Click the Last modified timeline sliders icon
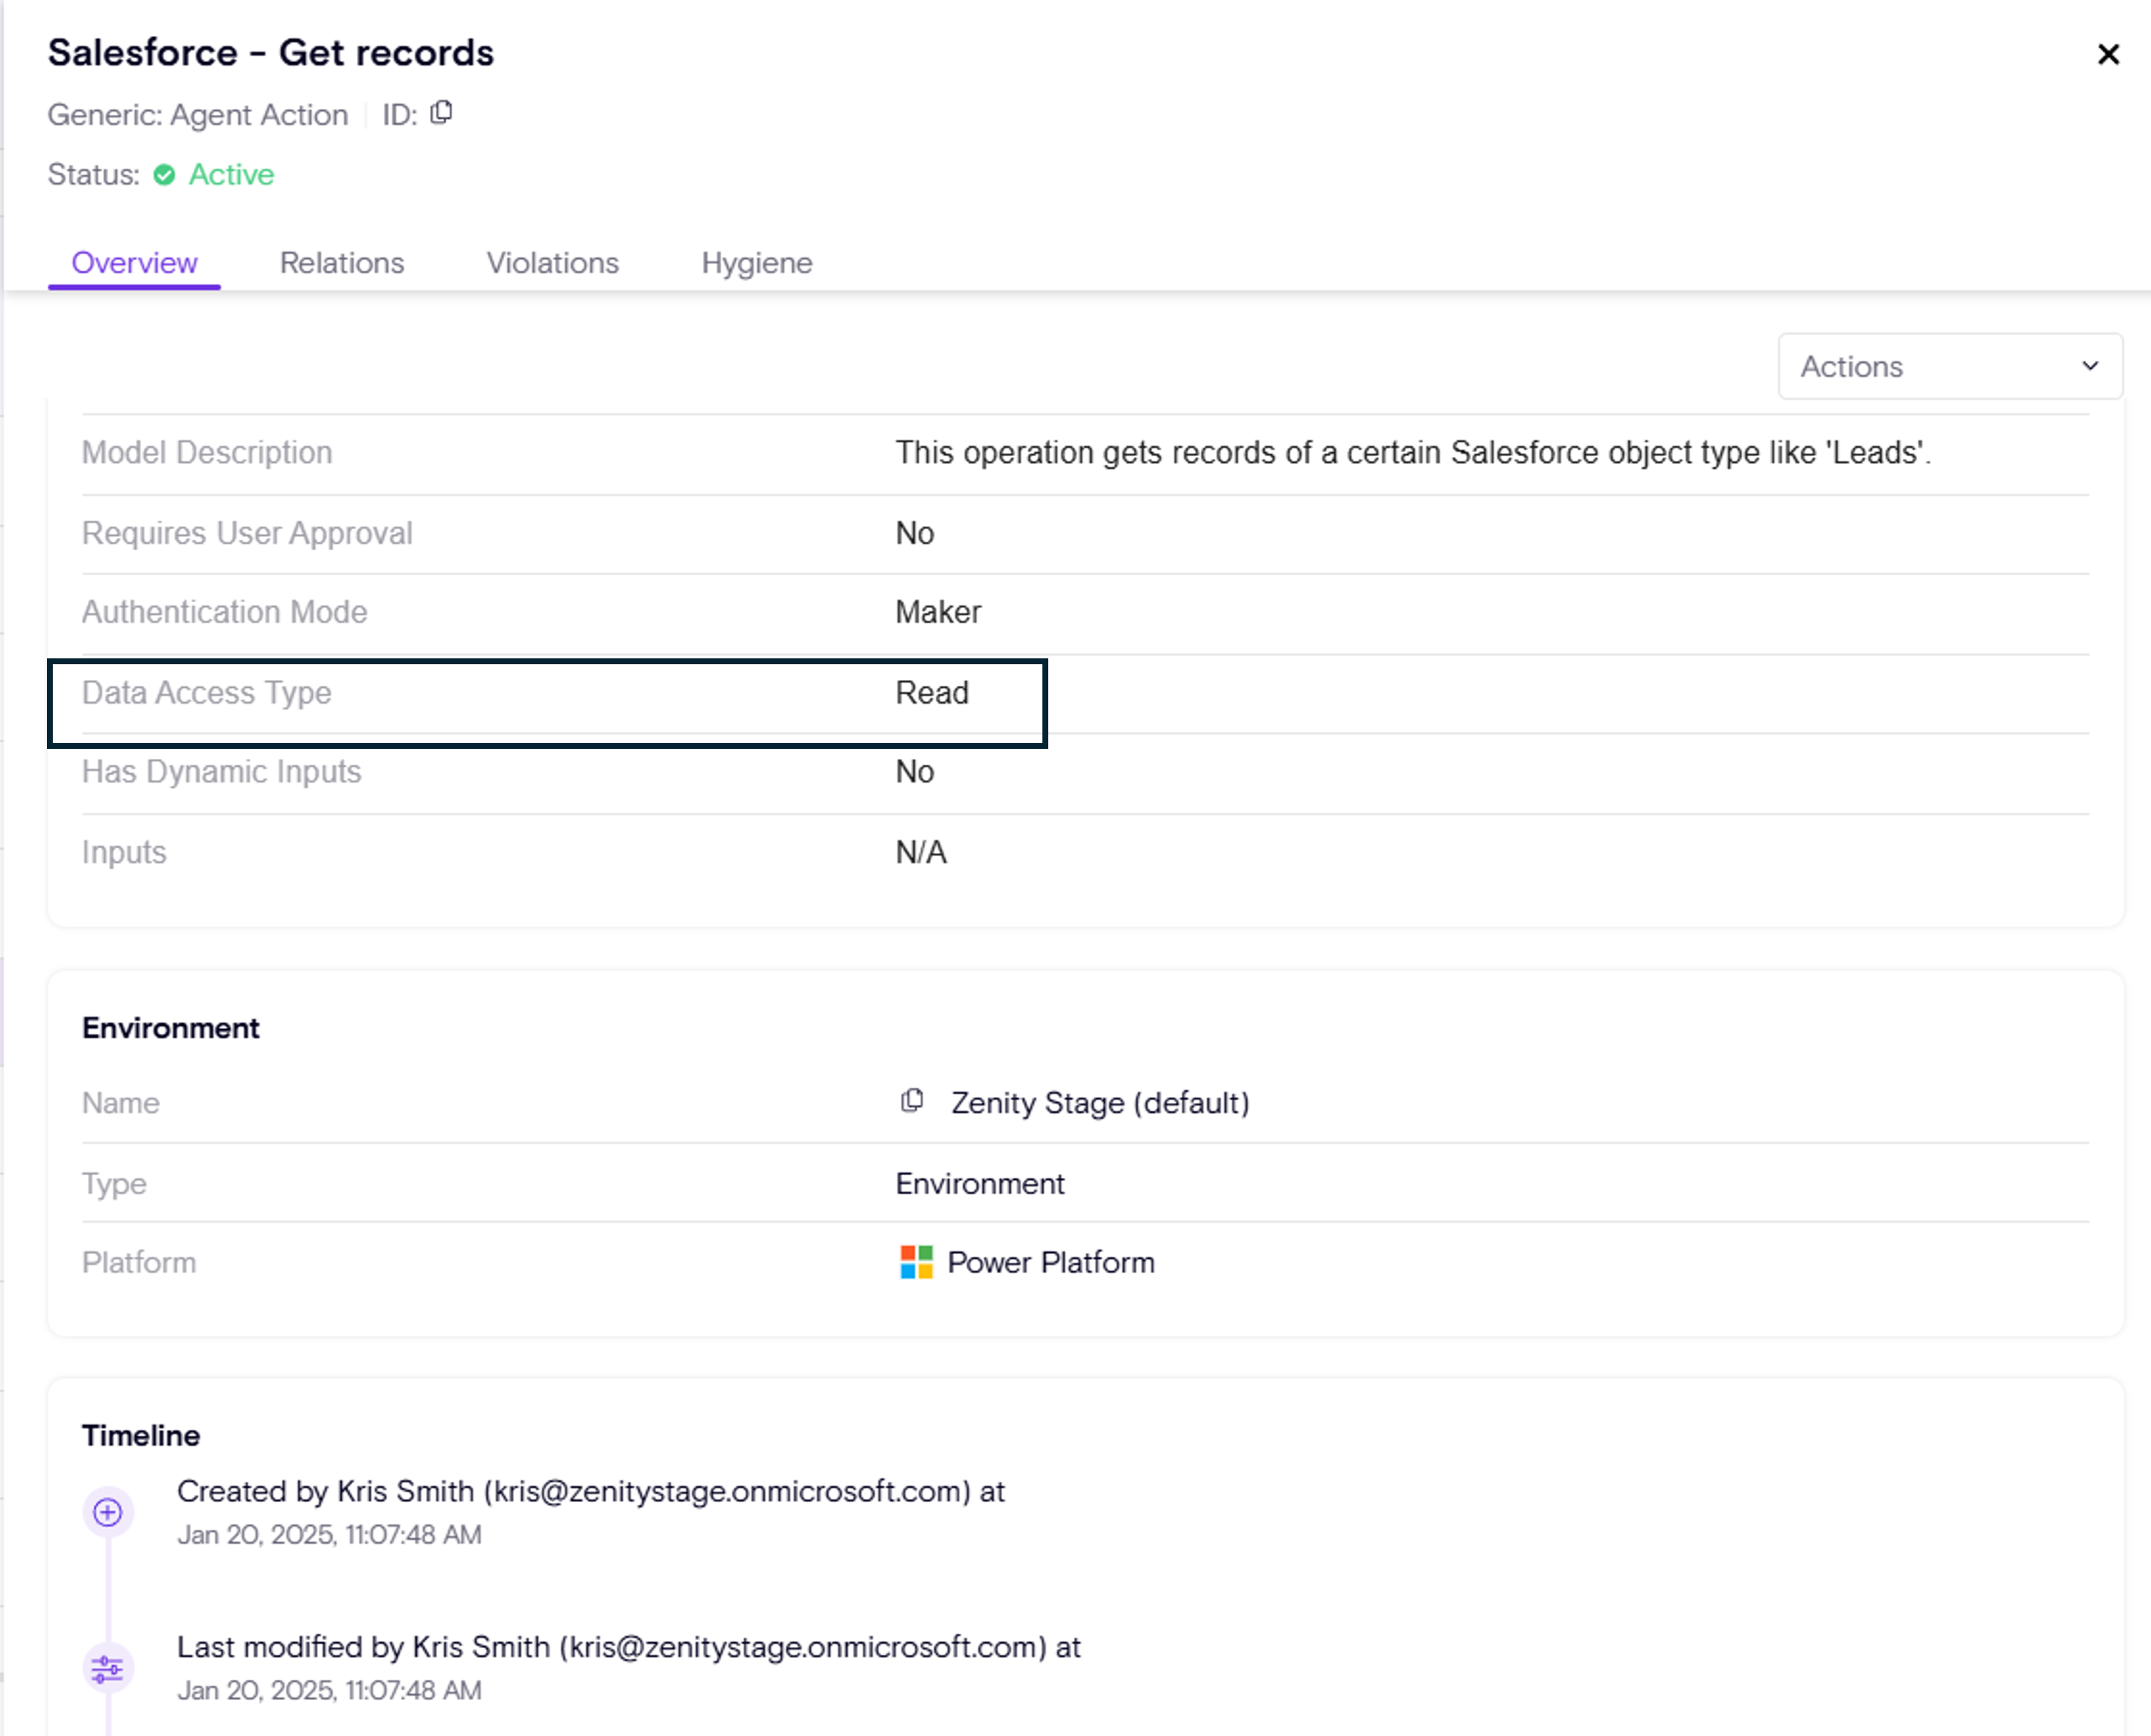The image size is (2151, 1736). click(x=108, y=1668)
